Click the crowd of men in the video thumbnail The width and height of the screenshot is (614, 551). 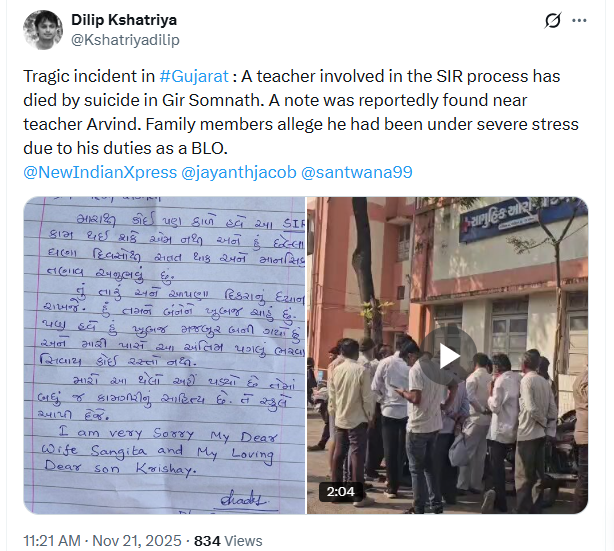(x=448, y=425)
